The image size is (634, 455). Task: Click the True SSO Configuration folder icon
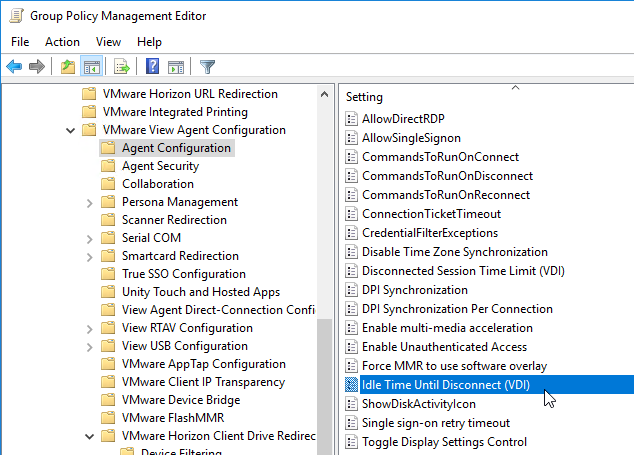click(x=108, y=274)
